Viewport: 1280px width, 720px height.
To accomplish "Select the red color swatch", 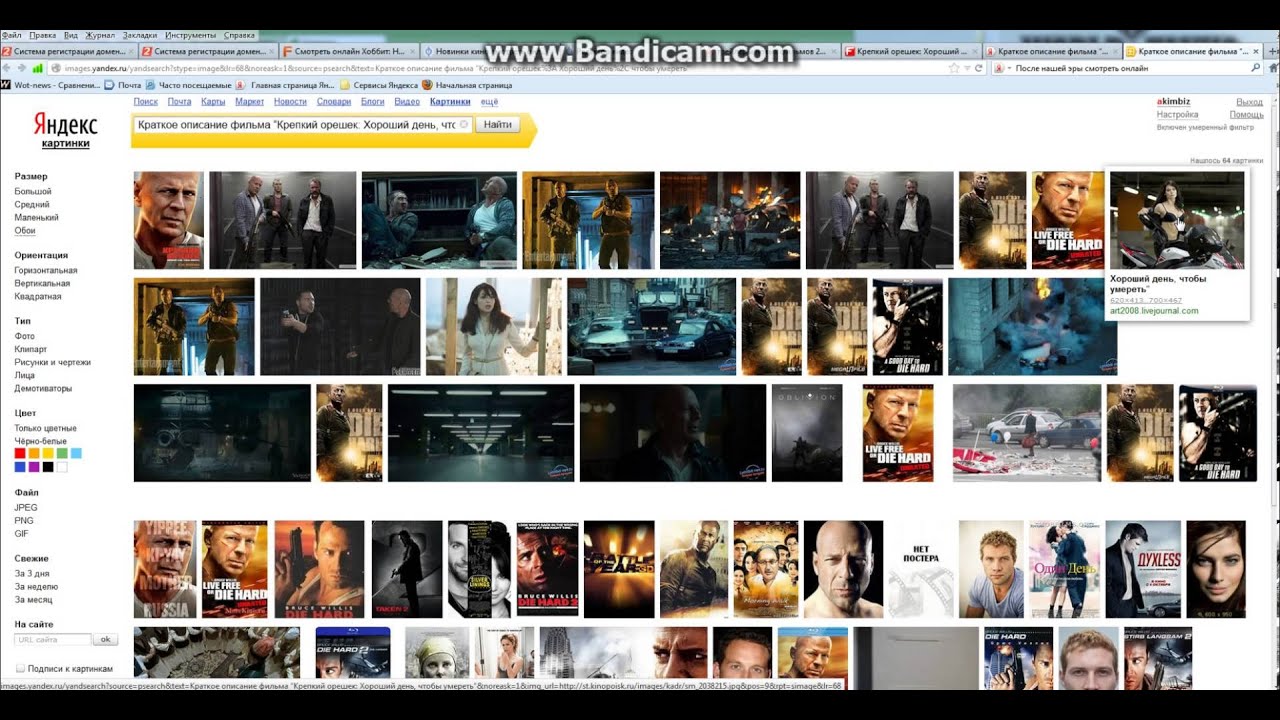I will pyautogui.click(x=20, y=453).
